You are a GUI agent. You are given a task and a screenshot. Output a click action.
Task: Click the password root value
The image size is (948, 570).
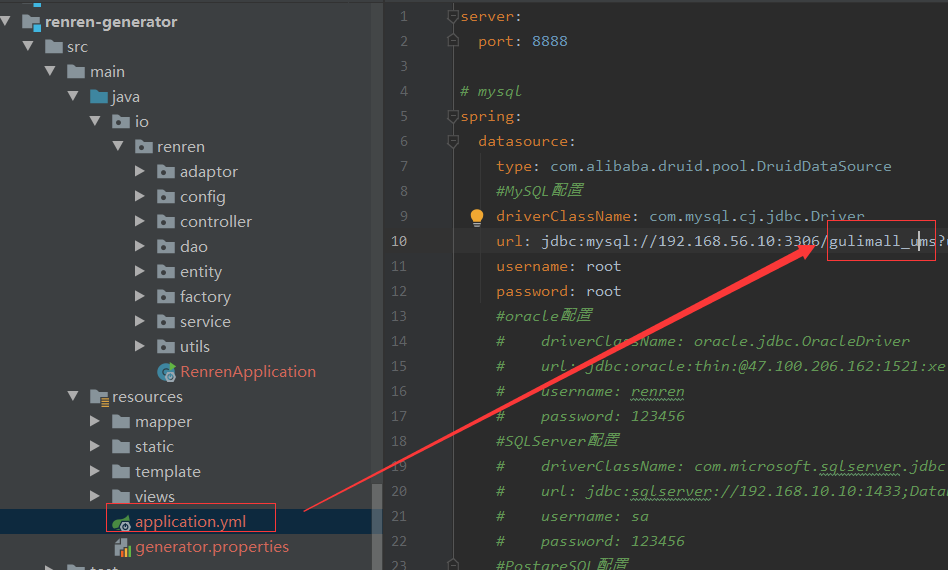pyautogui.click(x=603, y=291)
